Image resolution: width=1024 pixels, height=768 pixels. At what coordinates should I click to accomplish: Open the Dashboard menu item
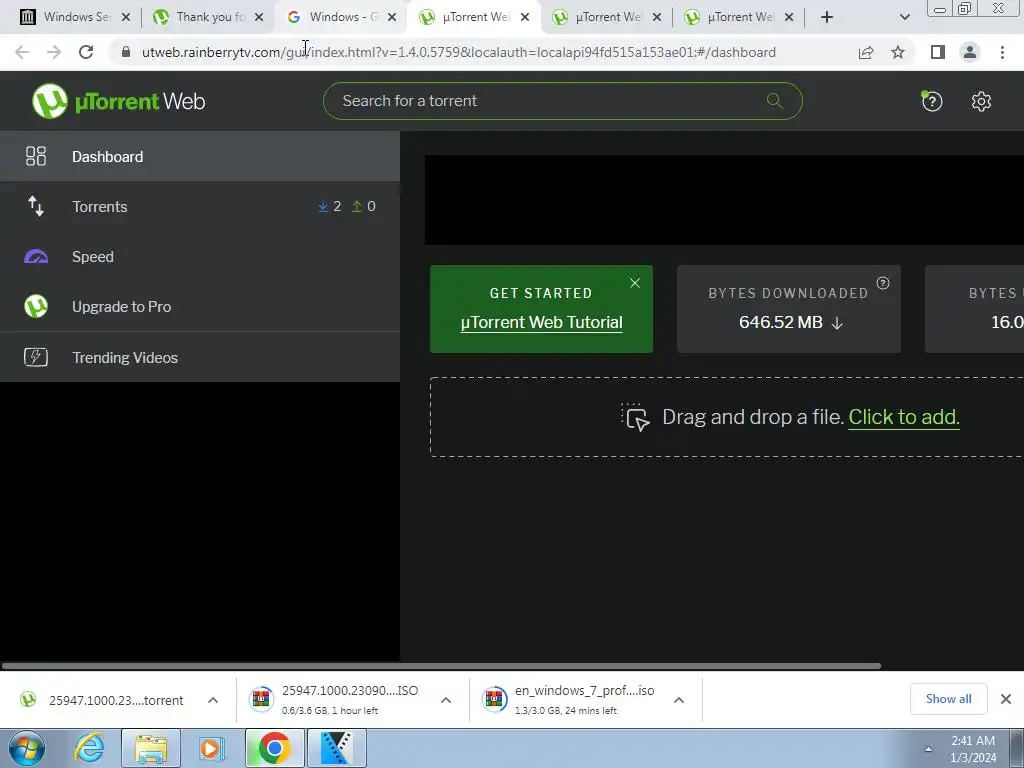pyautogui.click(x=200, y=157)
